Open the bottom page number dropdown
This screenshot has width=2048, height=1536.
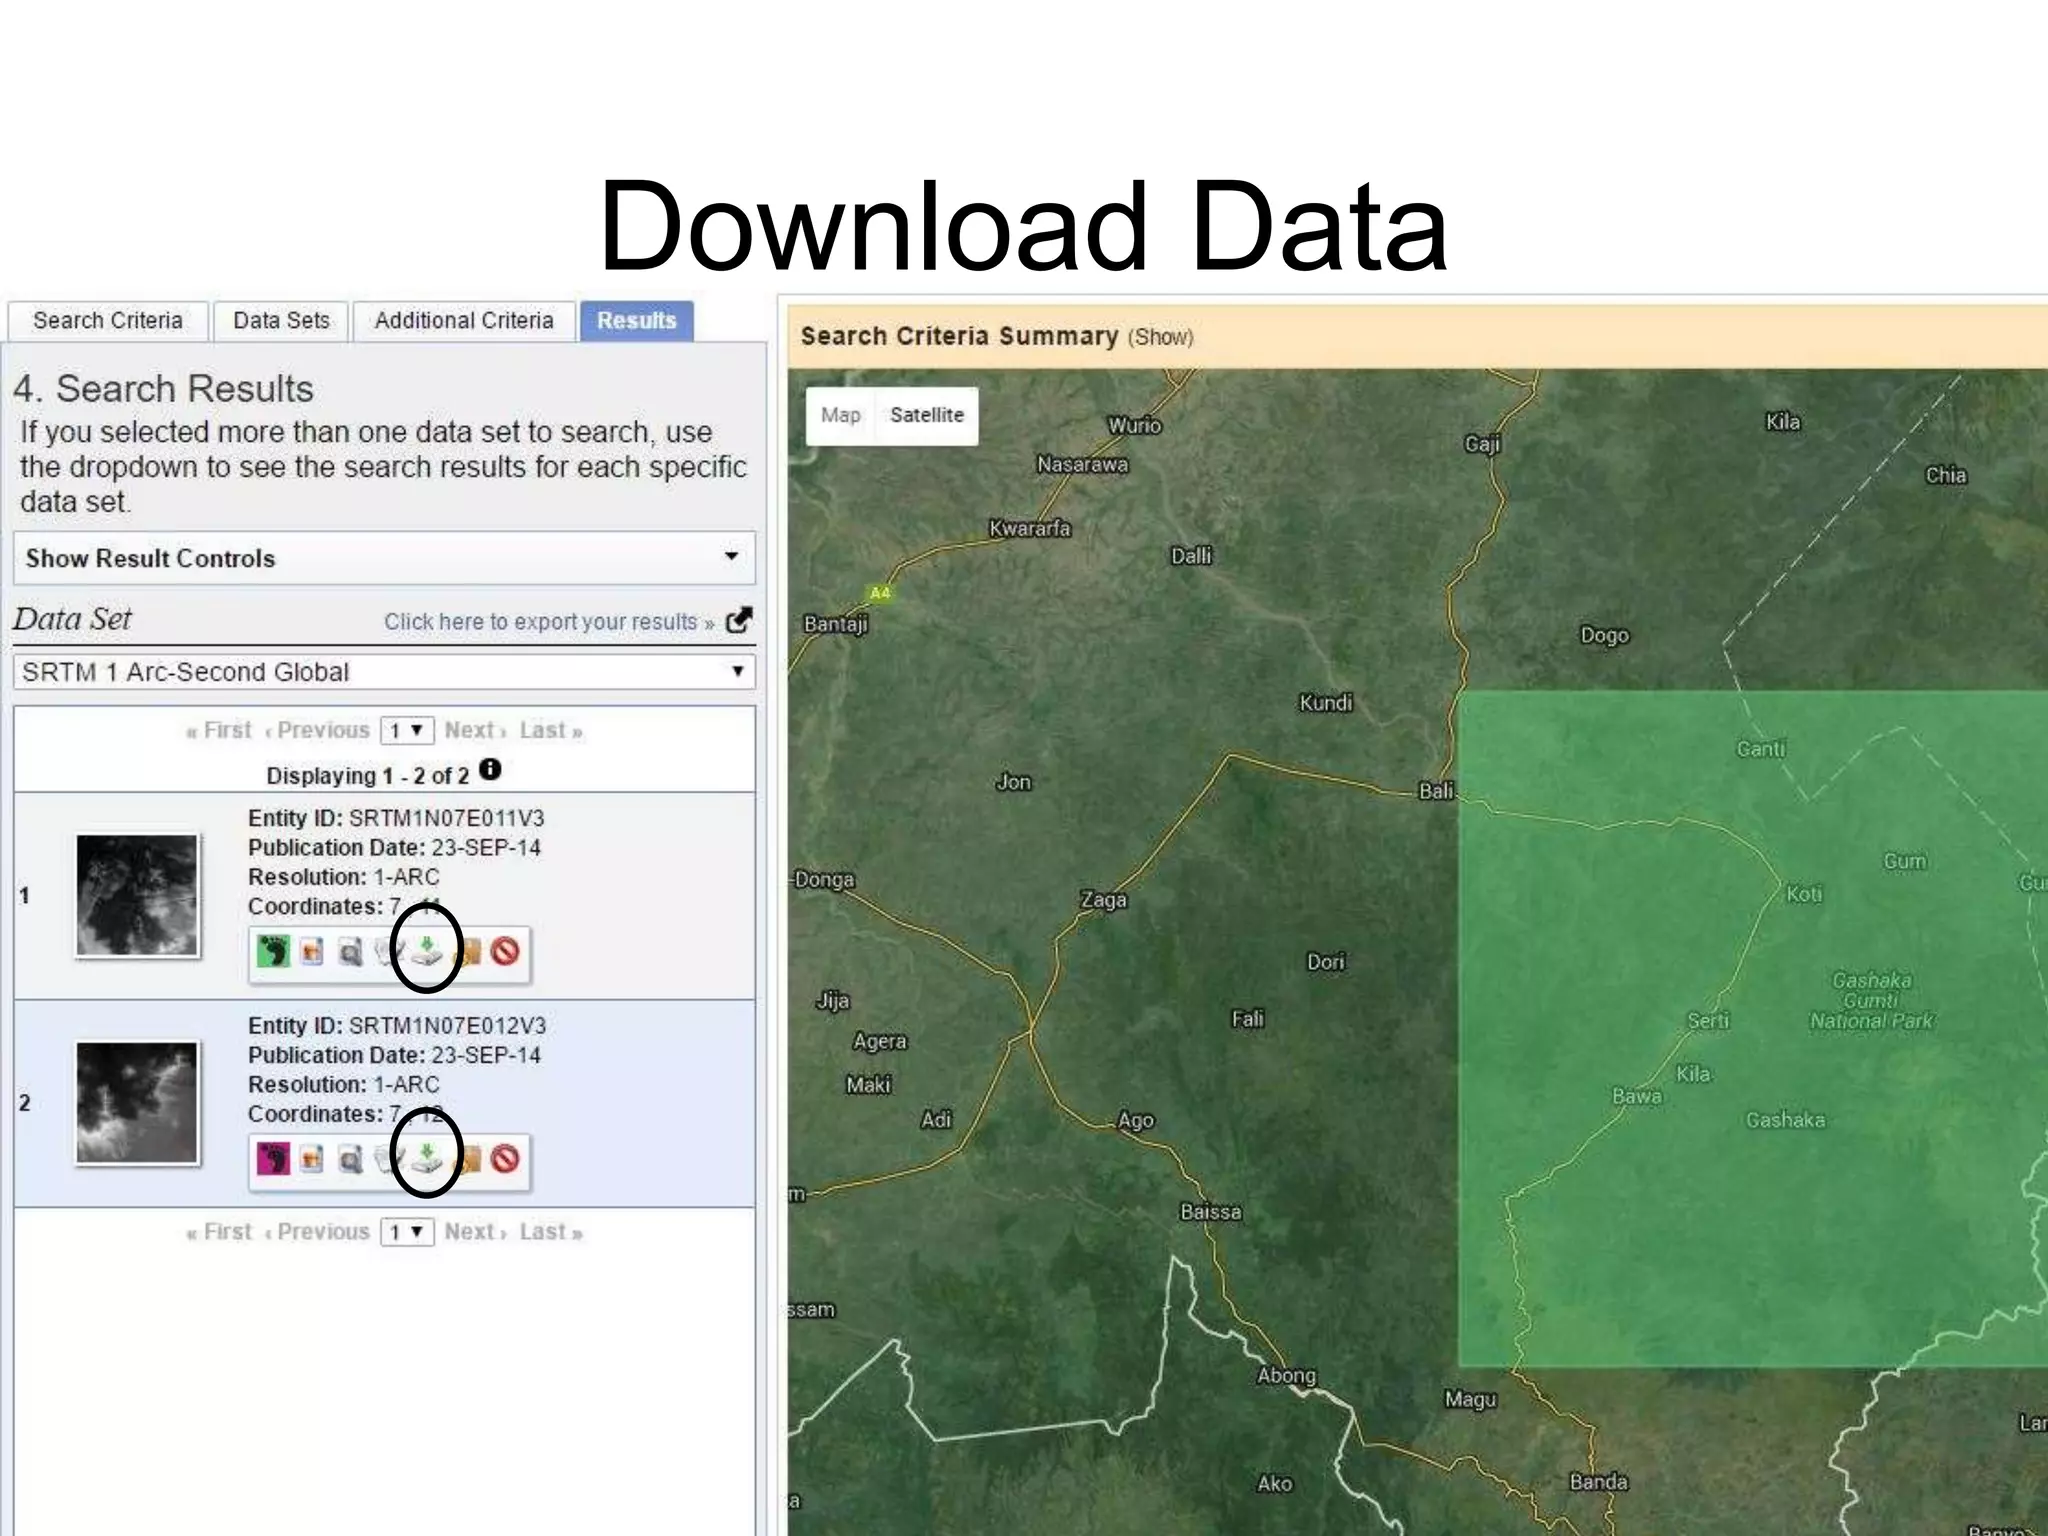click(407, 1232)
